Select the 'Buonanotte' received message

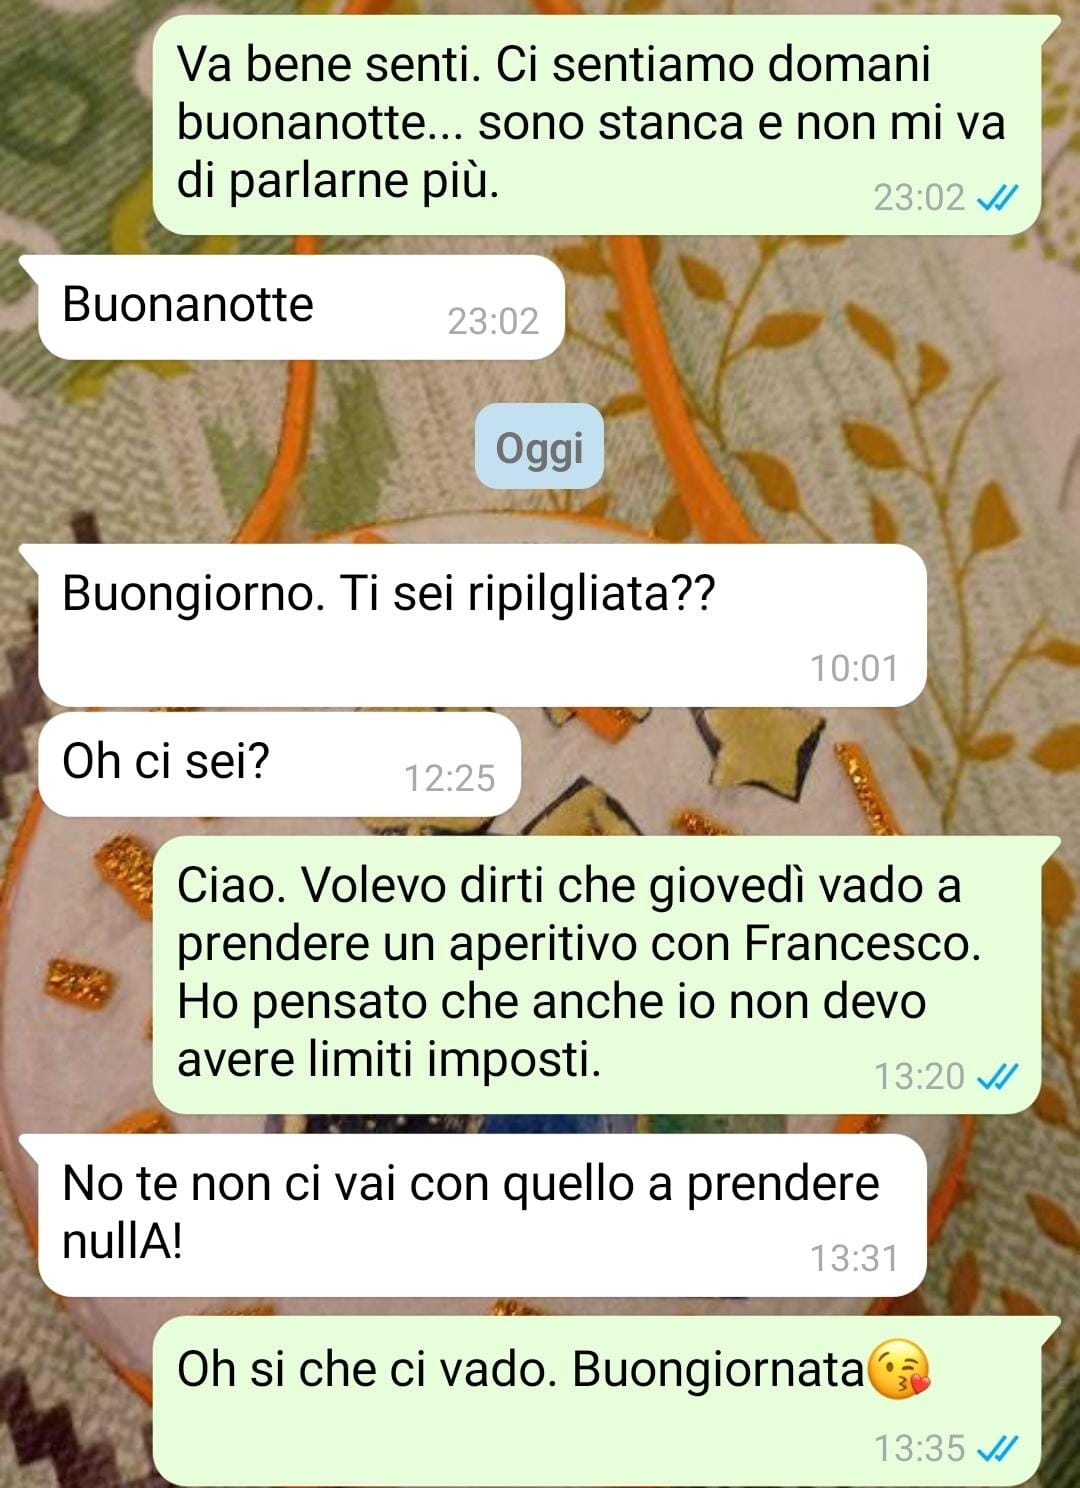point(302,307)
